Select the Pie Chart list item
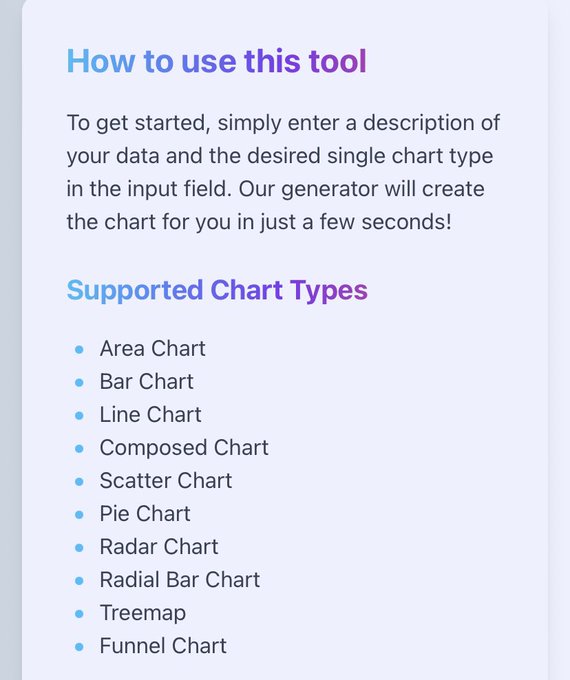The width and height of the screenshot is (570, 680). click(145, 513)
